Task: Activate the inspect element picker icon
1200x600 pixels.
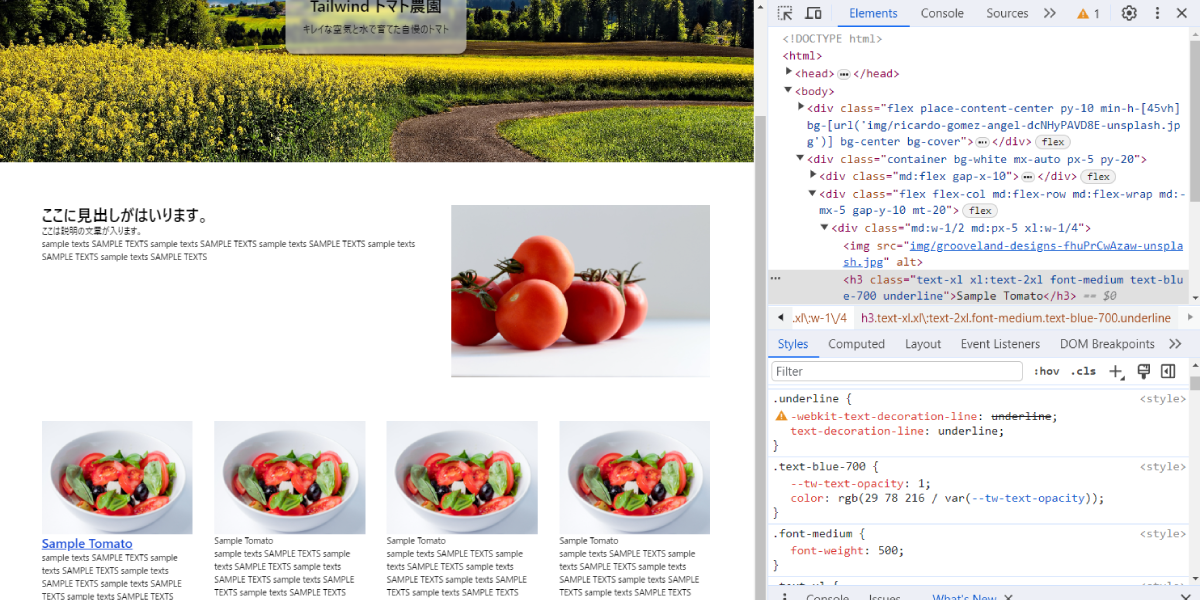Action: pos(785,13)
